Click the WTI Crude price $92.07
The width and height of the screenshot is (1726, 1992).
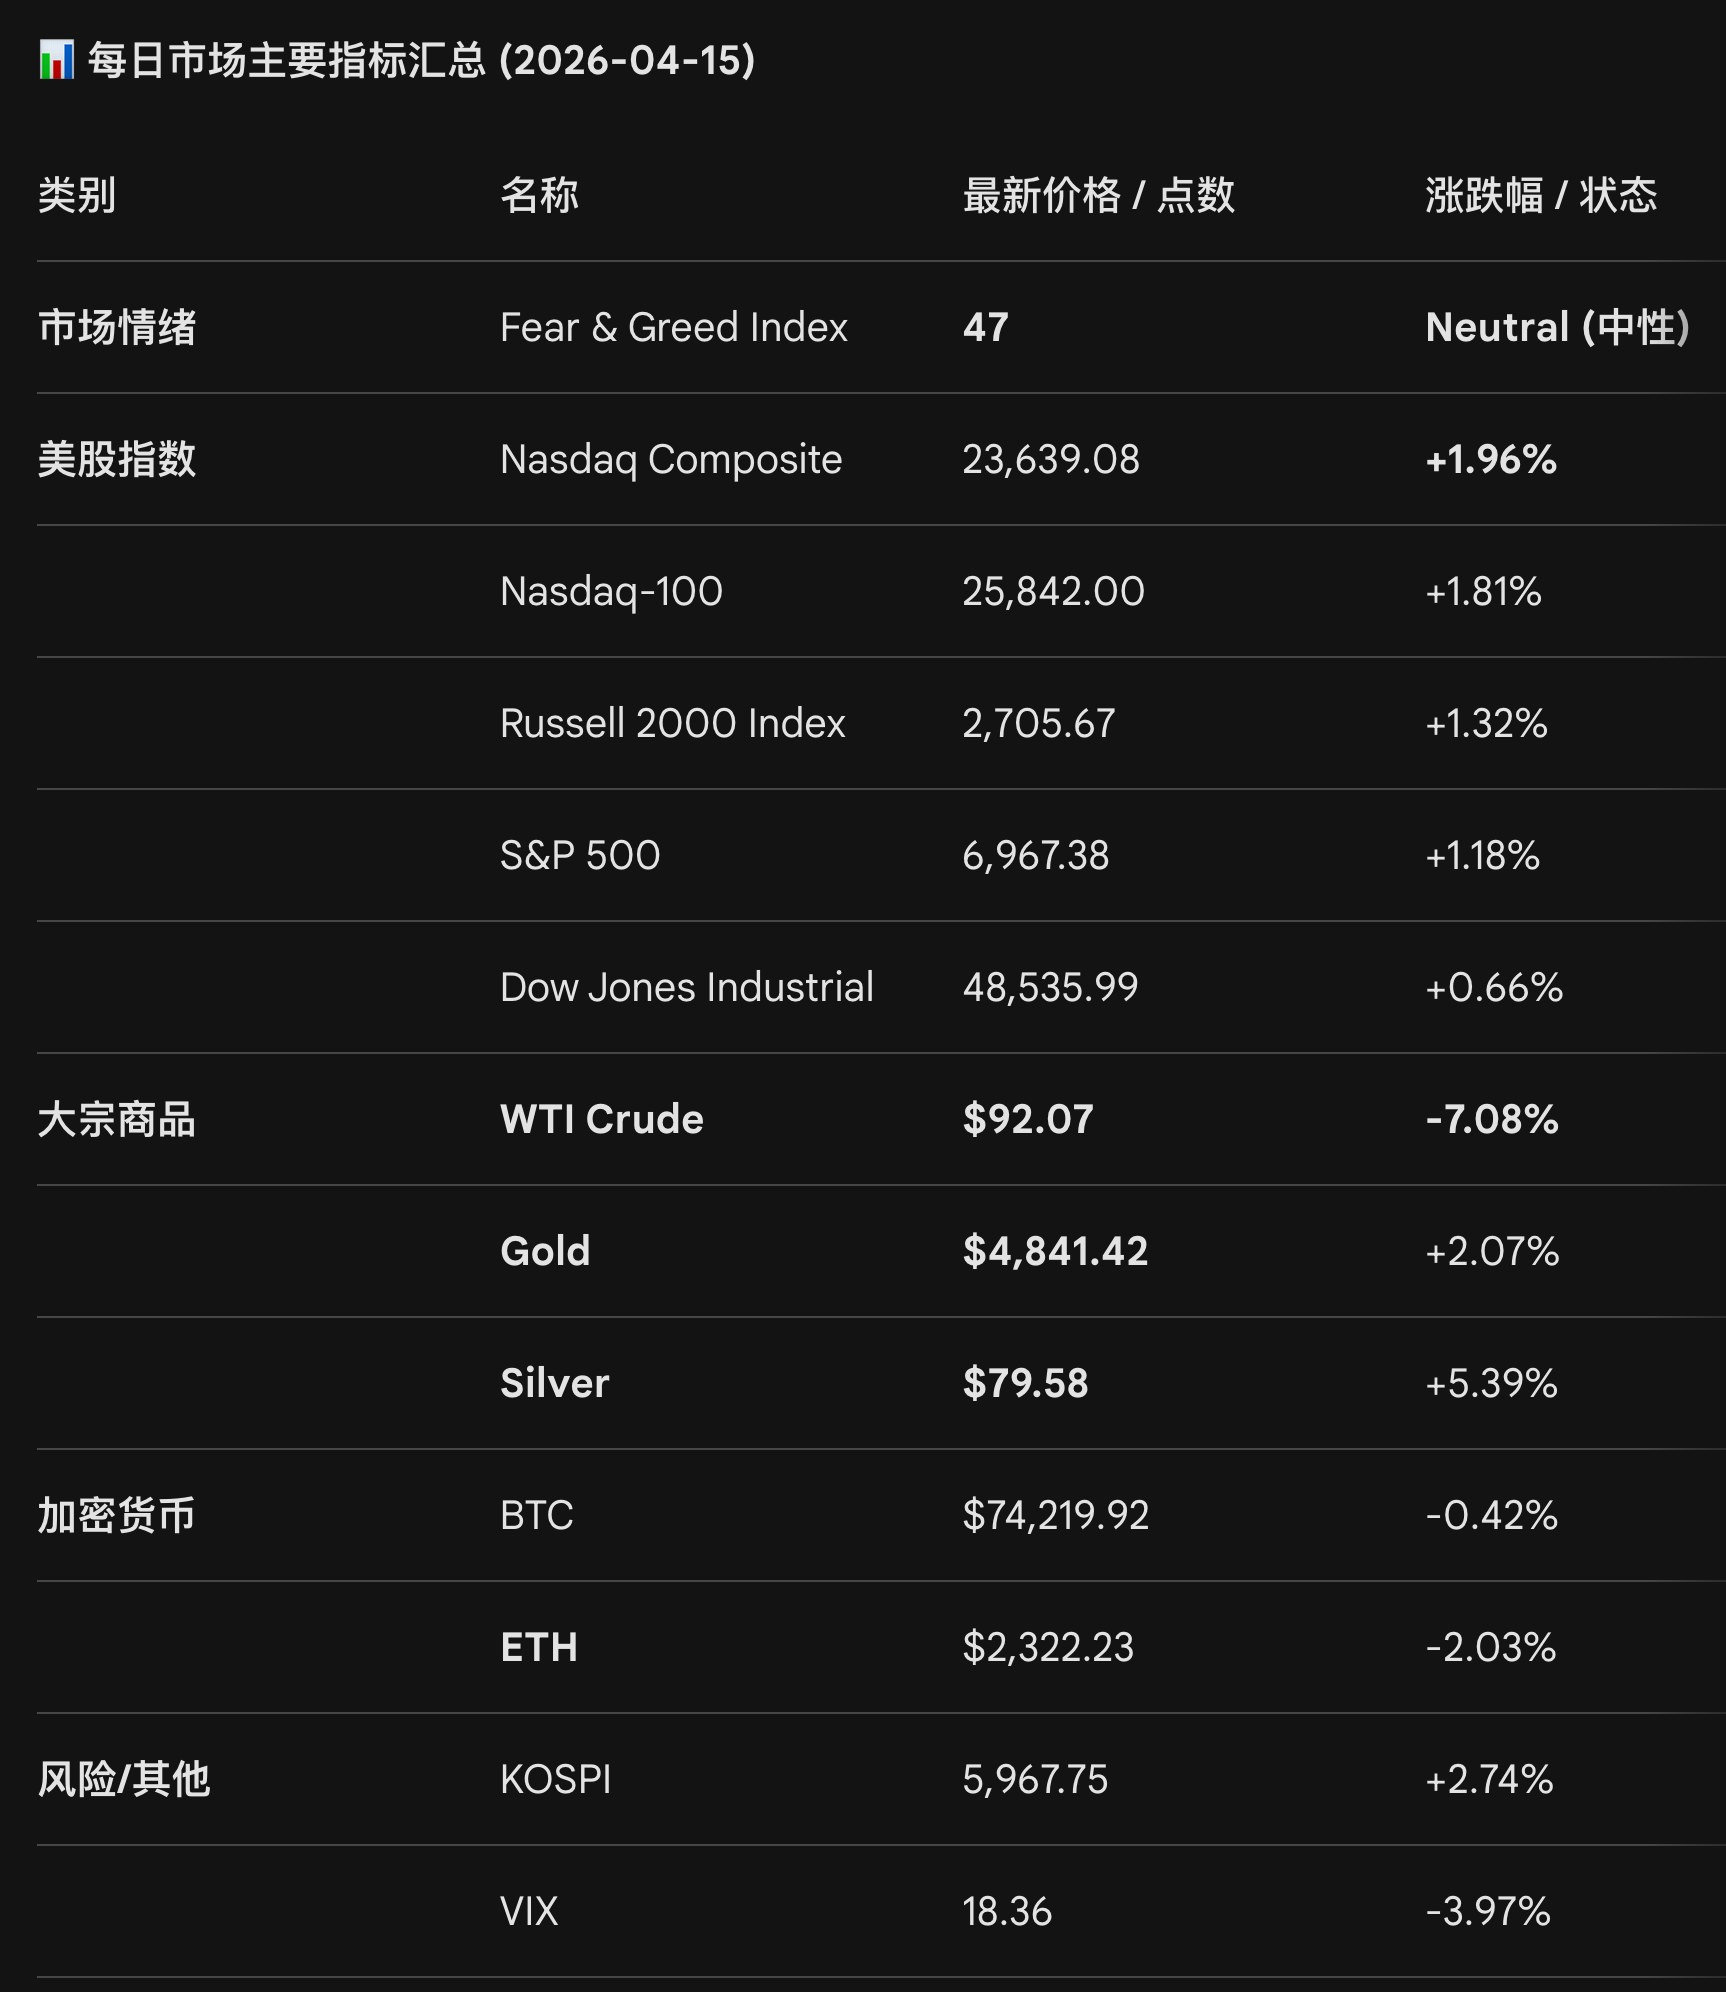1028,1119
